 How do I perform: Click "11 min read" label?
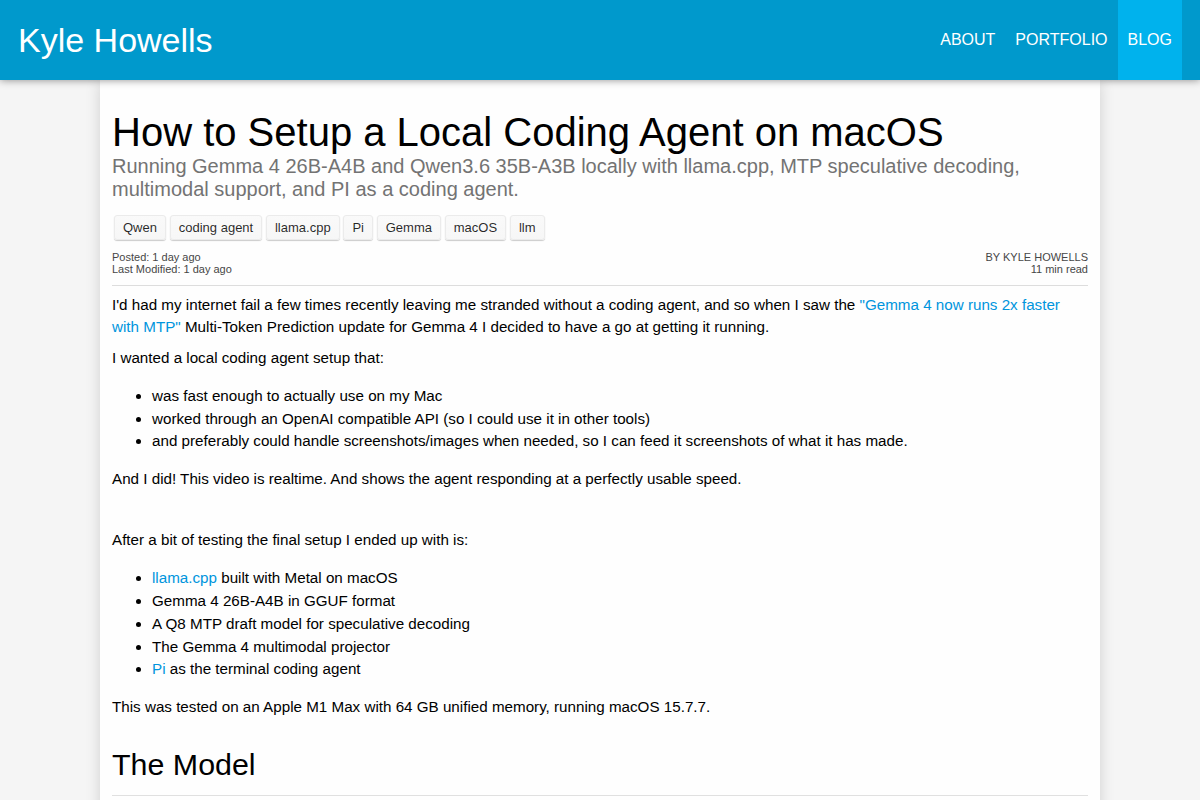click(1059, 269)
